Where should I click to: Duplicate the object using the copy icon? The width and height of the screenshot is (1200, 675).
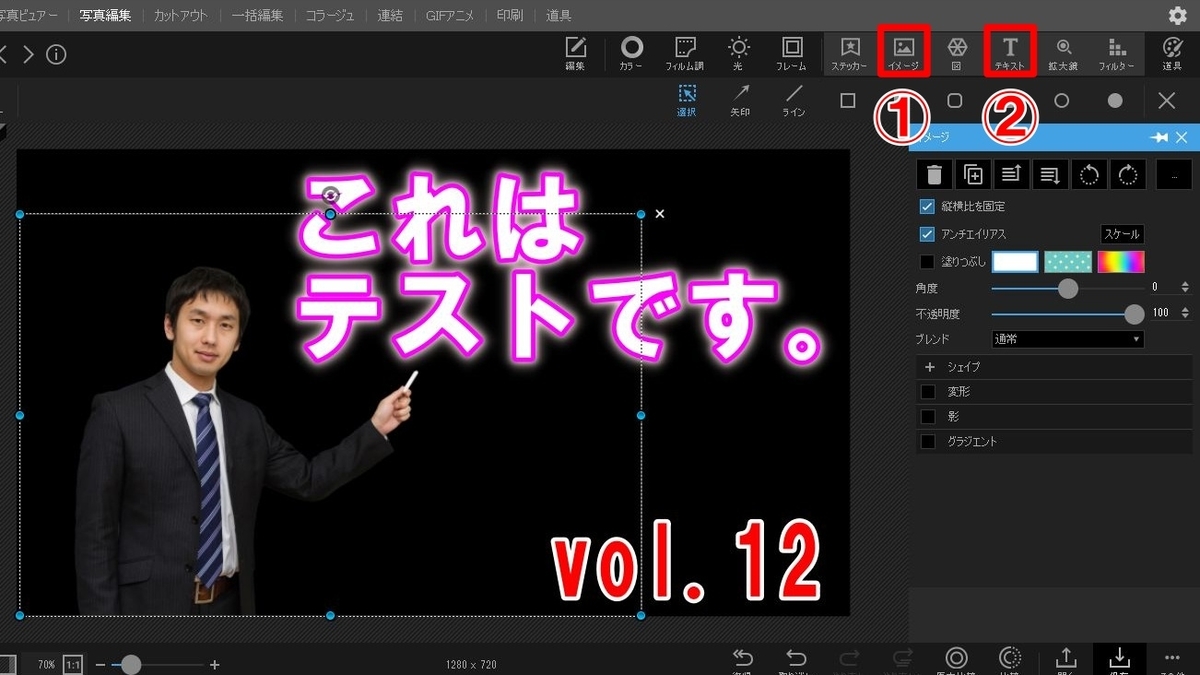(x=972, y=174)
